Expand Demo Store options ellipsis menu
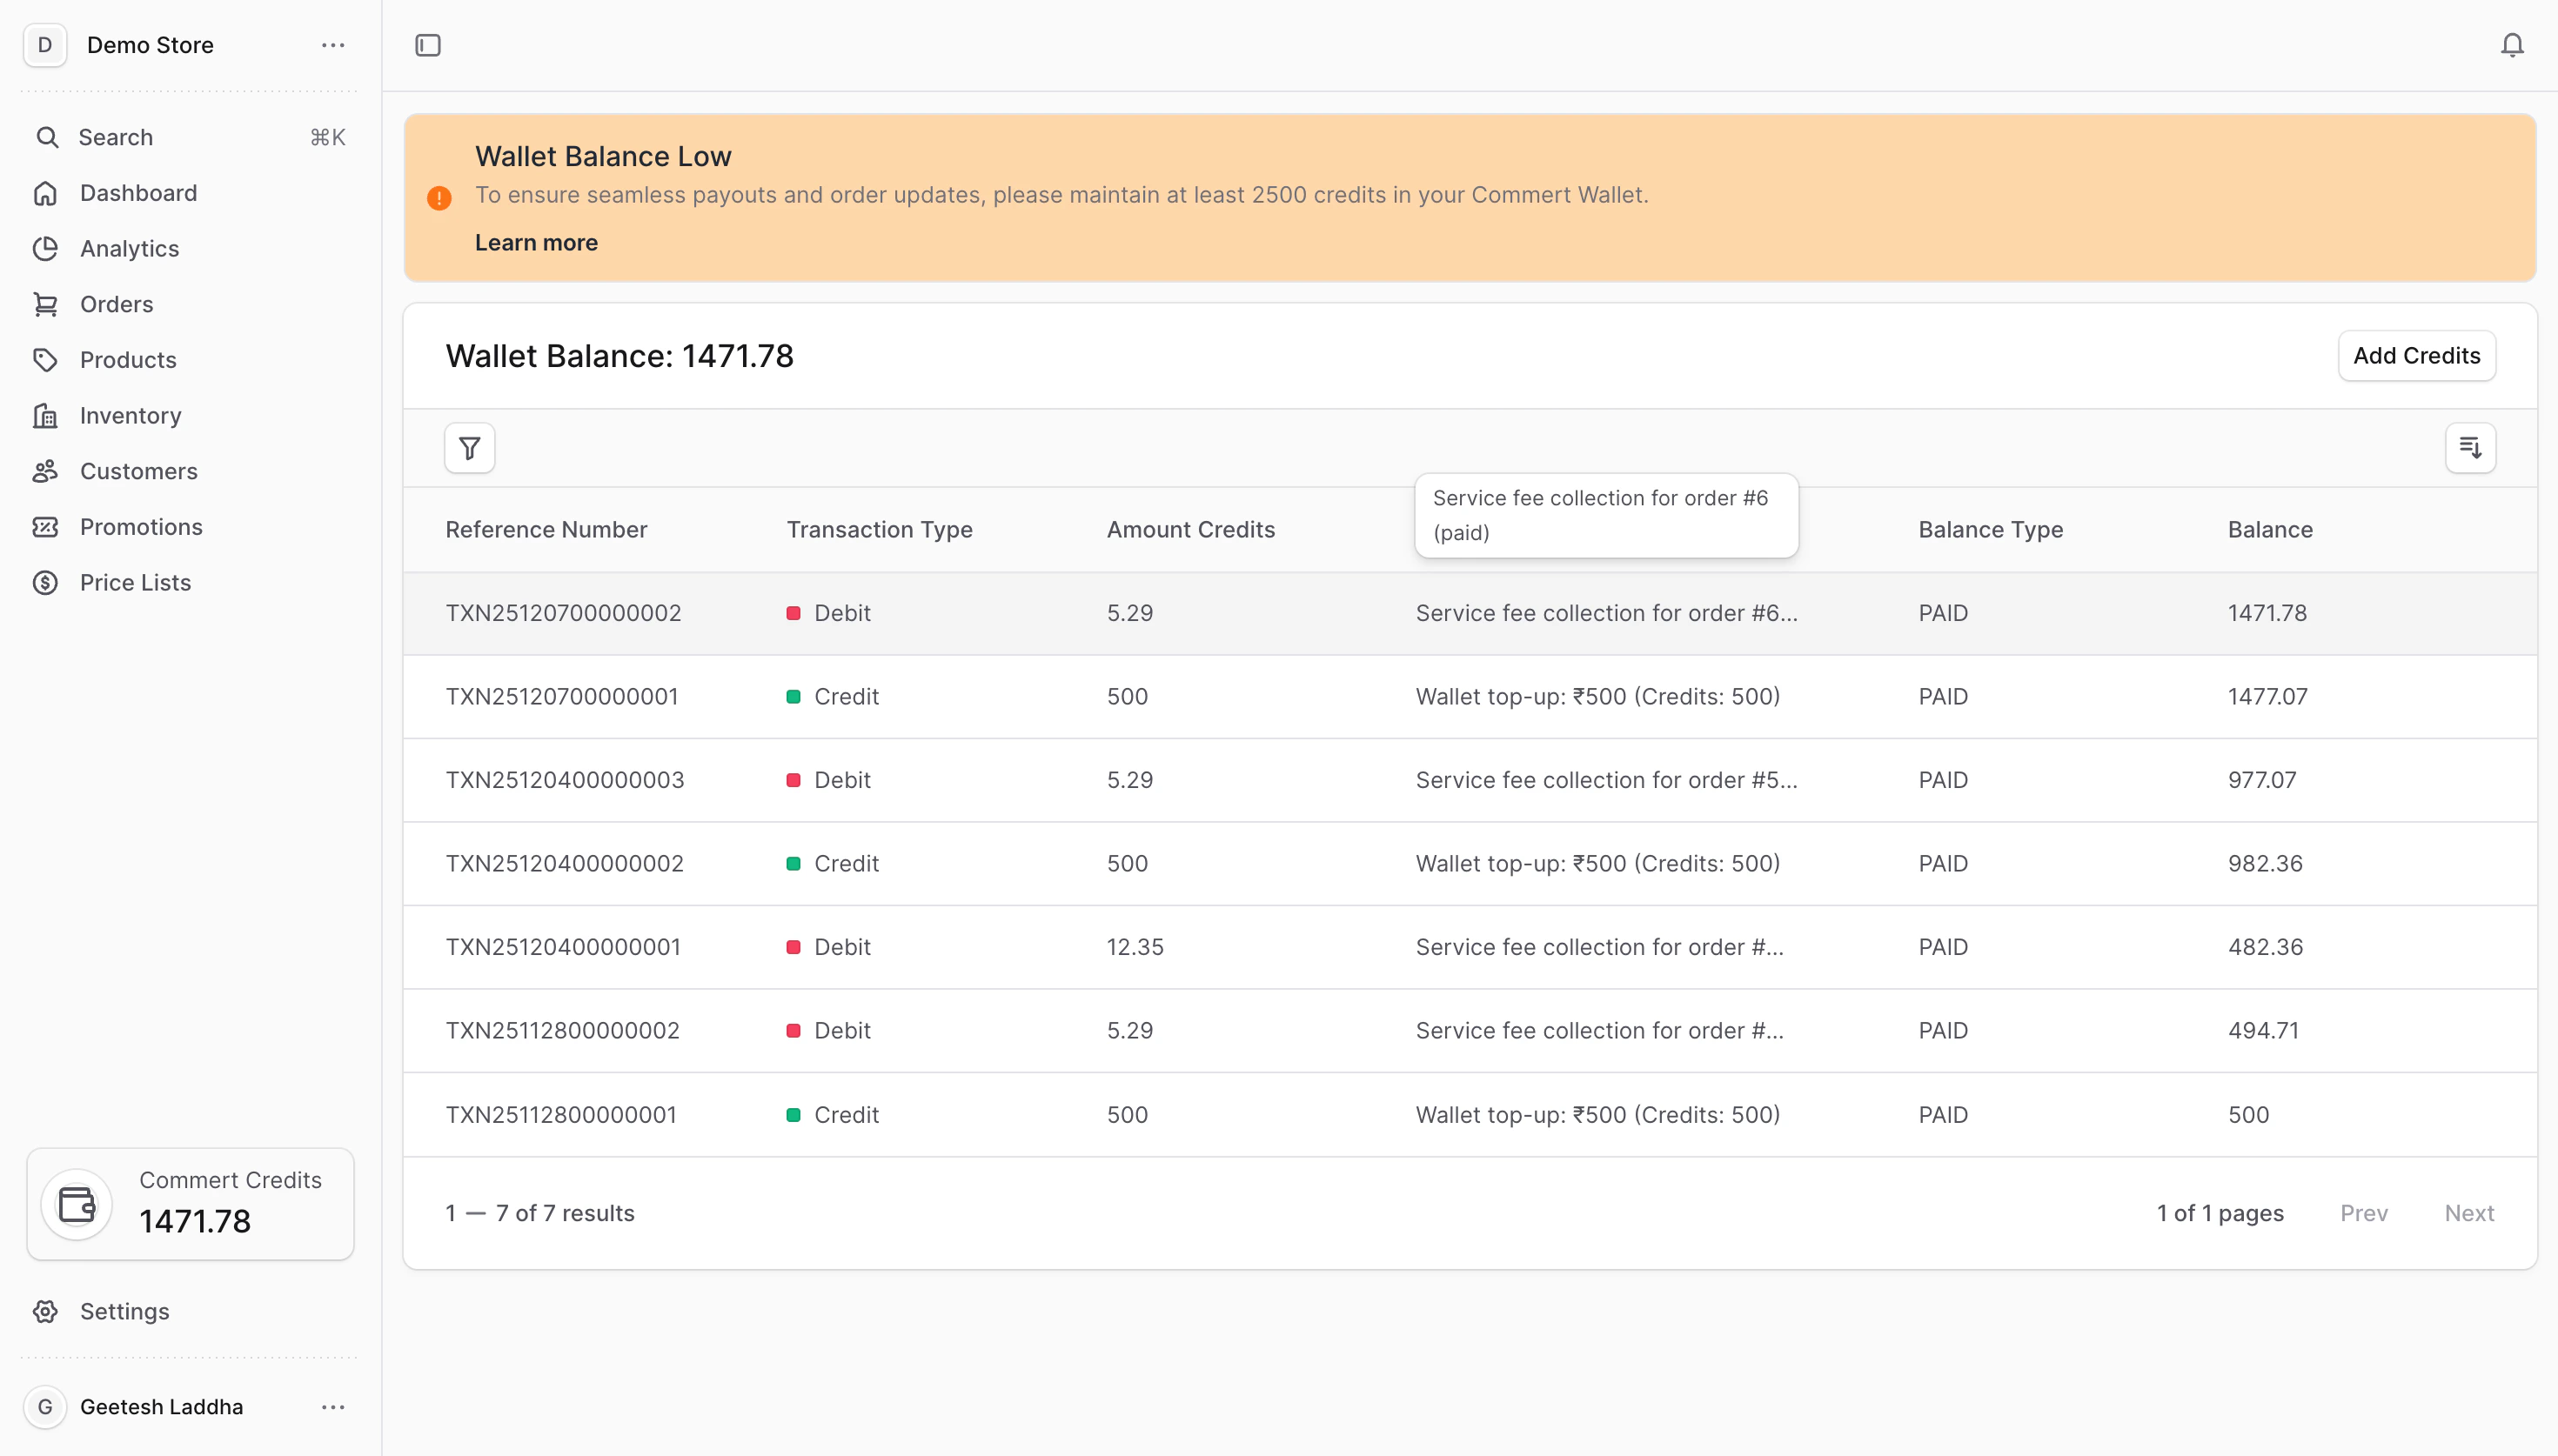Image resolution: width=2558 pixels, height=1456 pixels. point(333,45)
